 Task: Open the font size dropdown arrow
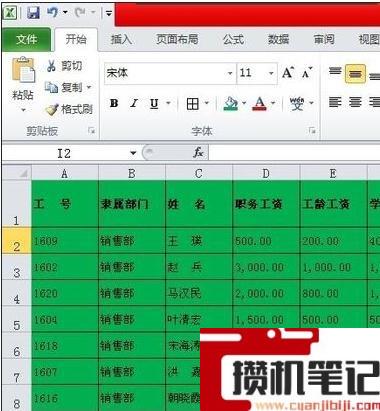coord(271,73)
